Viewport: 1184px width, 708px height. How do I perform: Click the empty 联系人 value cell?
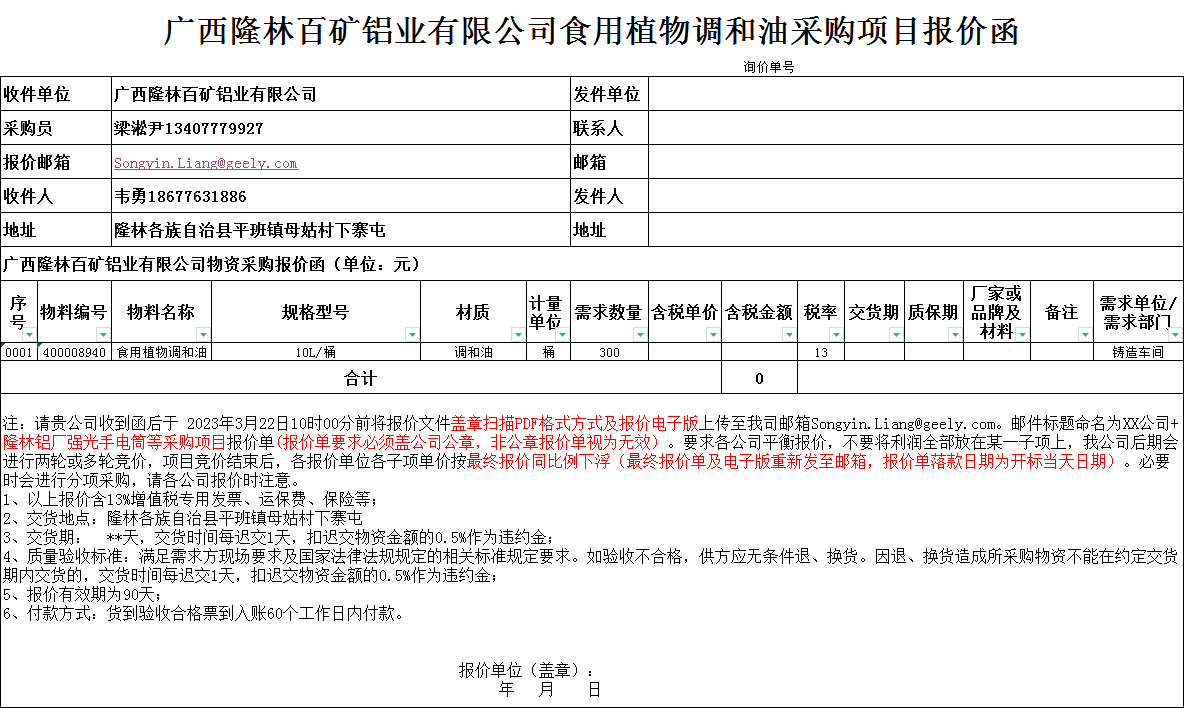[x=915, y=128]
